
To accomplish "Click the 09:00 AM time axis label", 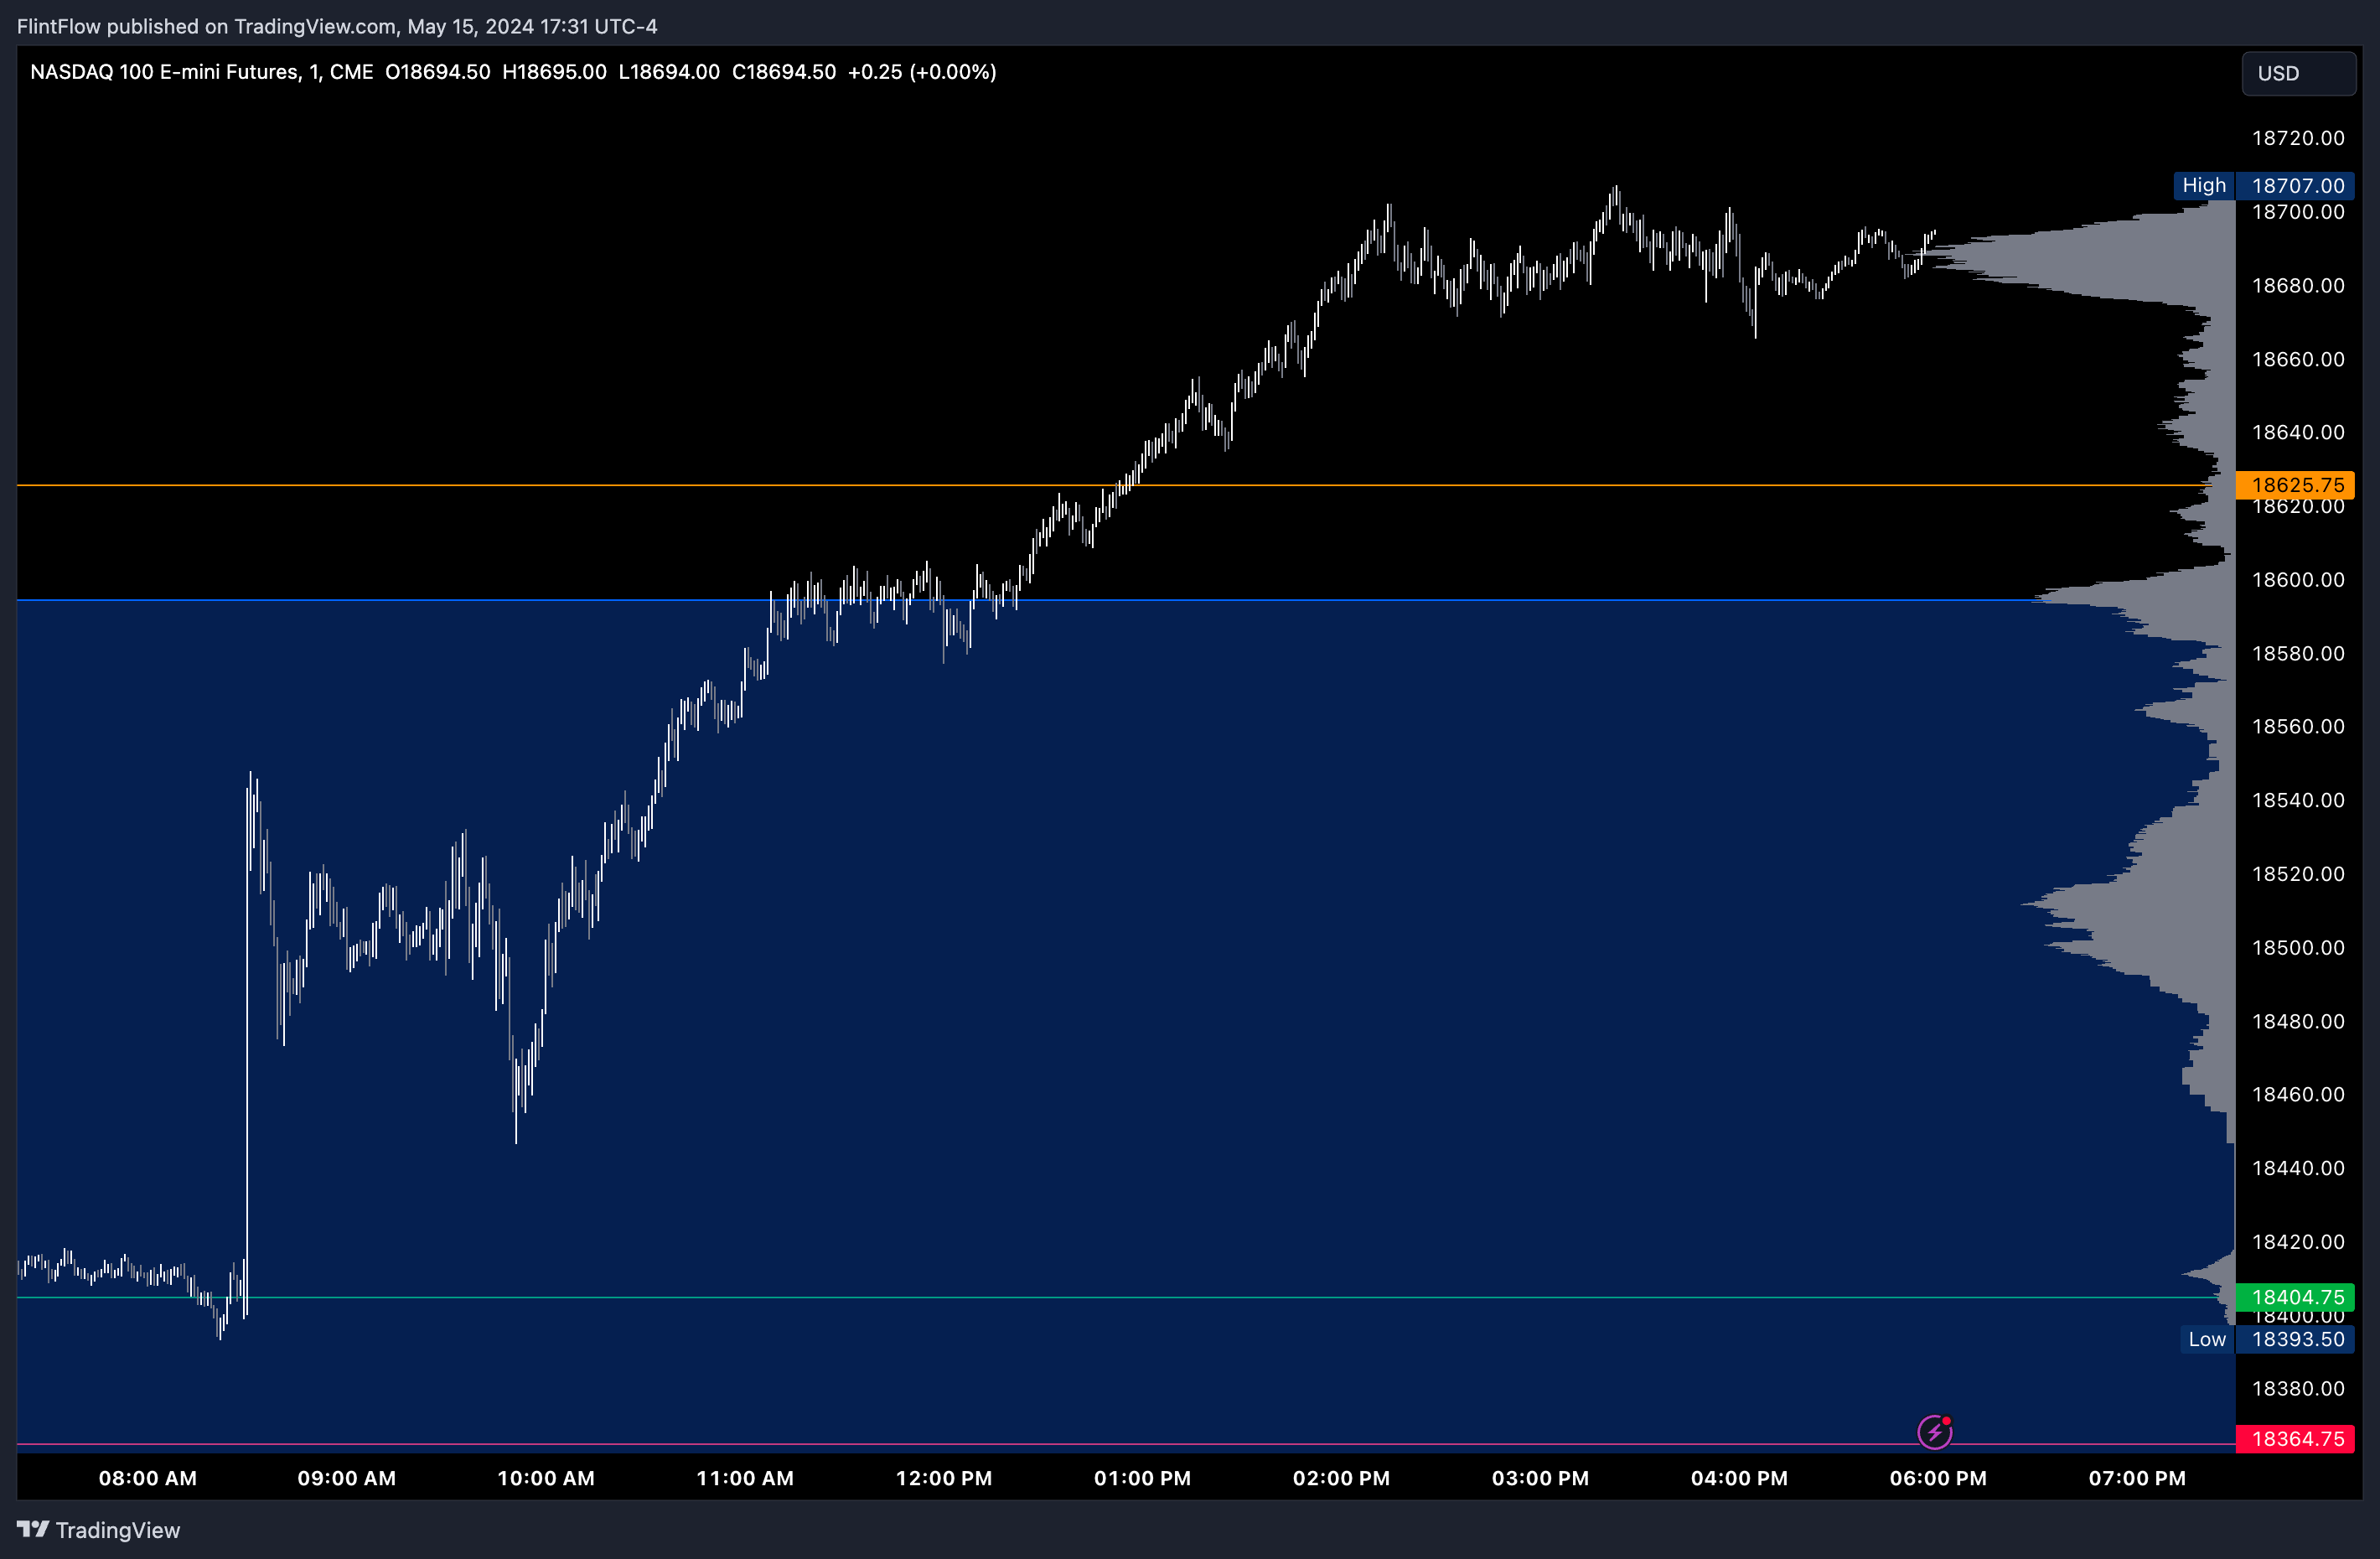I will pyautogui.click(x=347, y=1478).
